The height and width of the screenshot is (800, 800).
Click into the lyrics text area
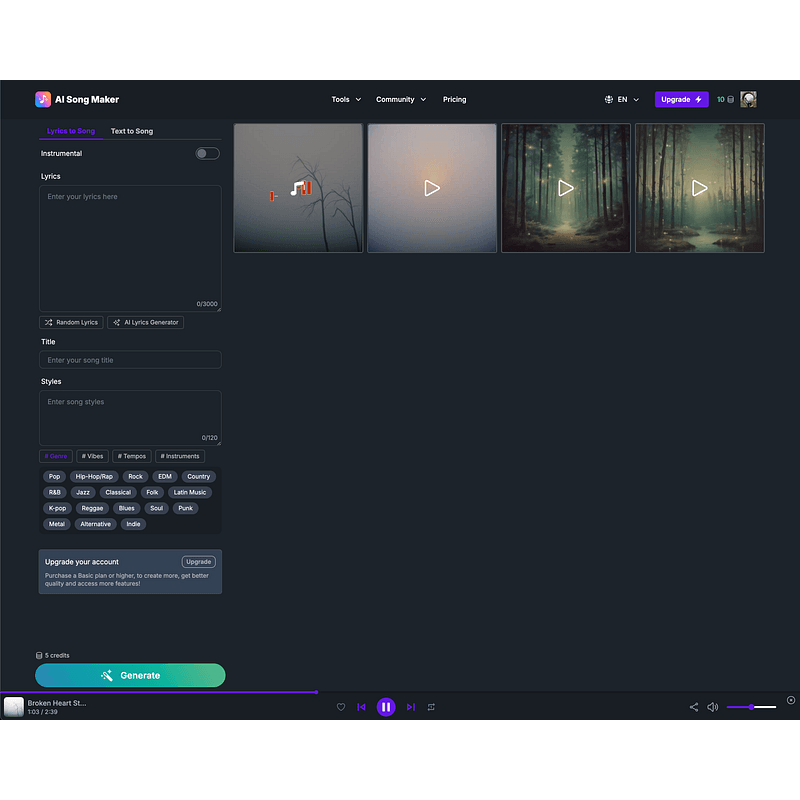(130, 248)
